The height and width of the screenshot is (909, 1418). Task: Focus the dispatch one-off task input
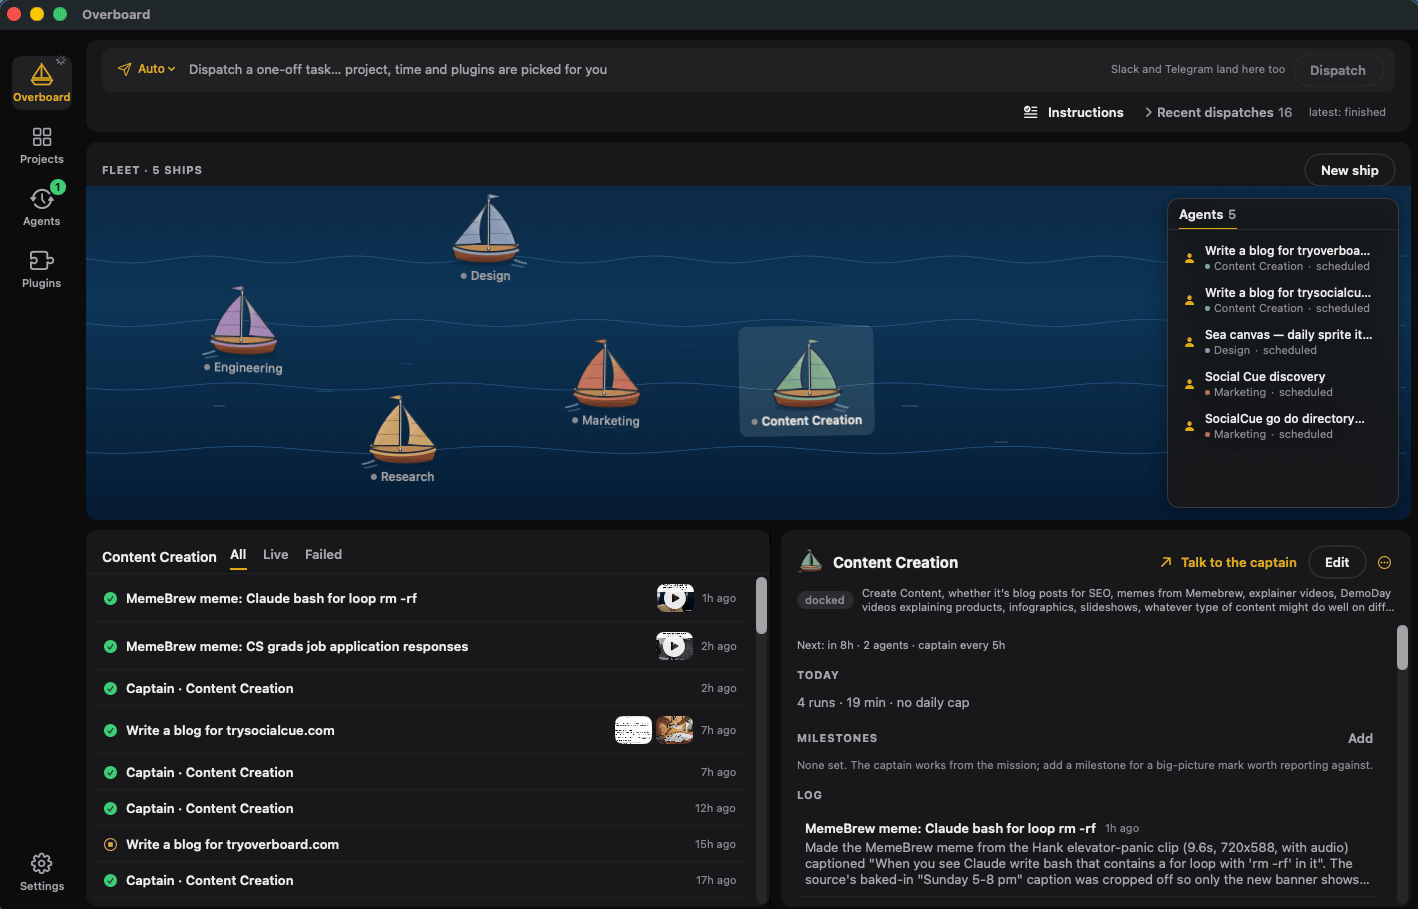point(640,69)
